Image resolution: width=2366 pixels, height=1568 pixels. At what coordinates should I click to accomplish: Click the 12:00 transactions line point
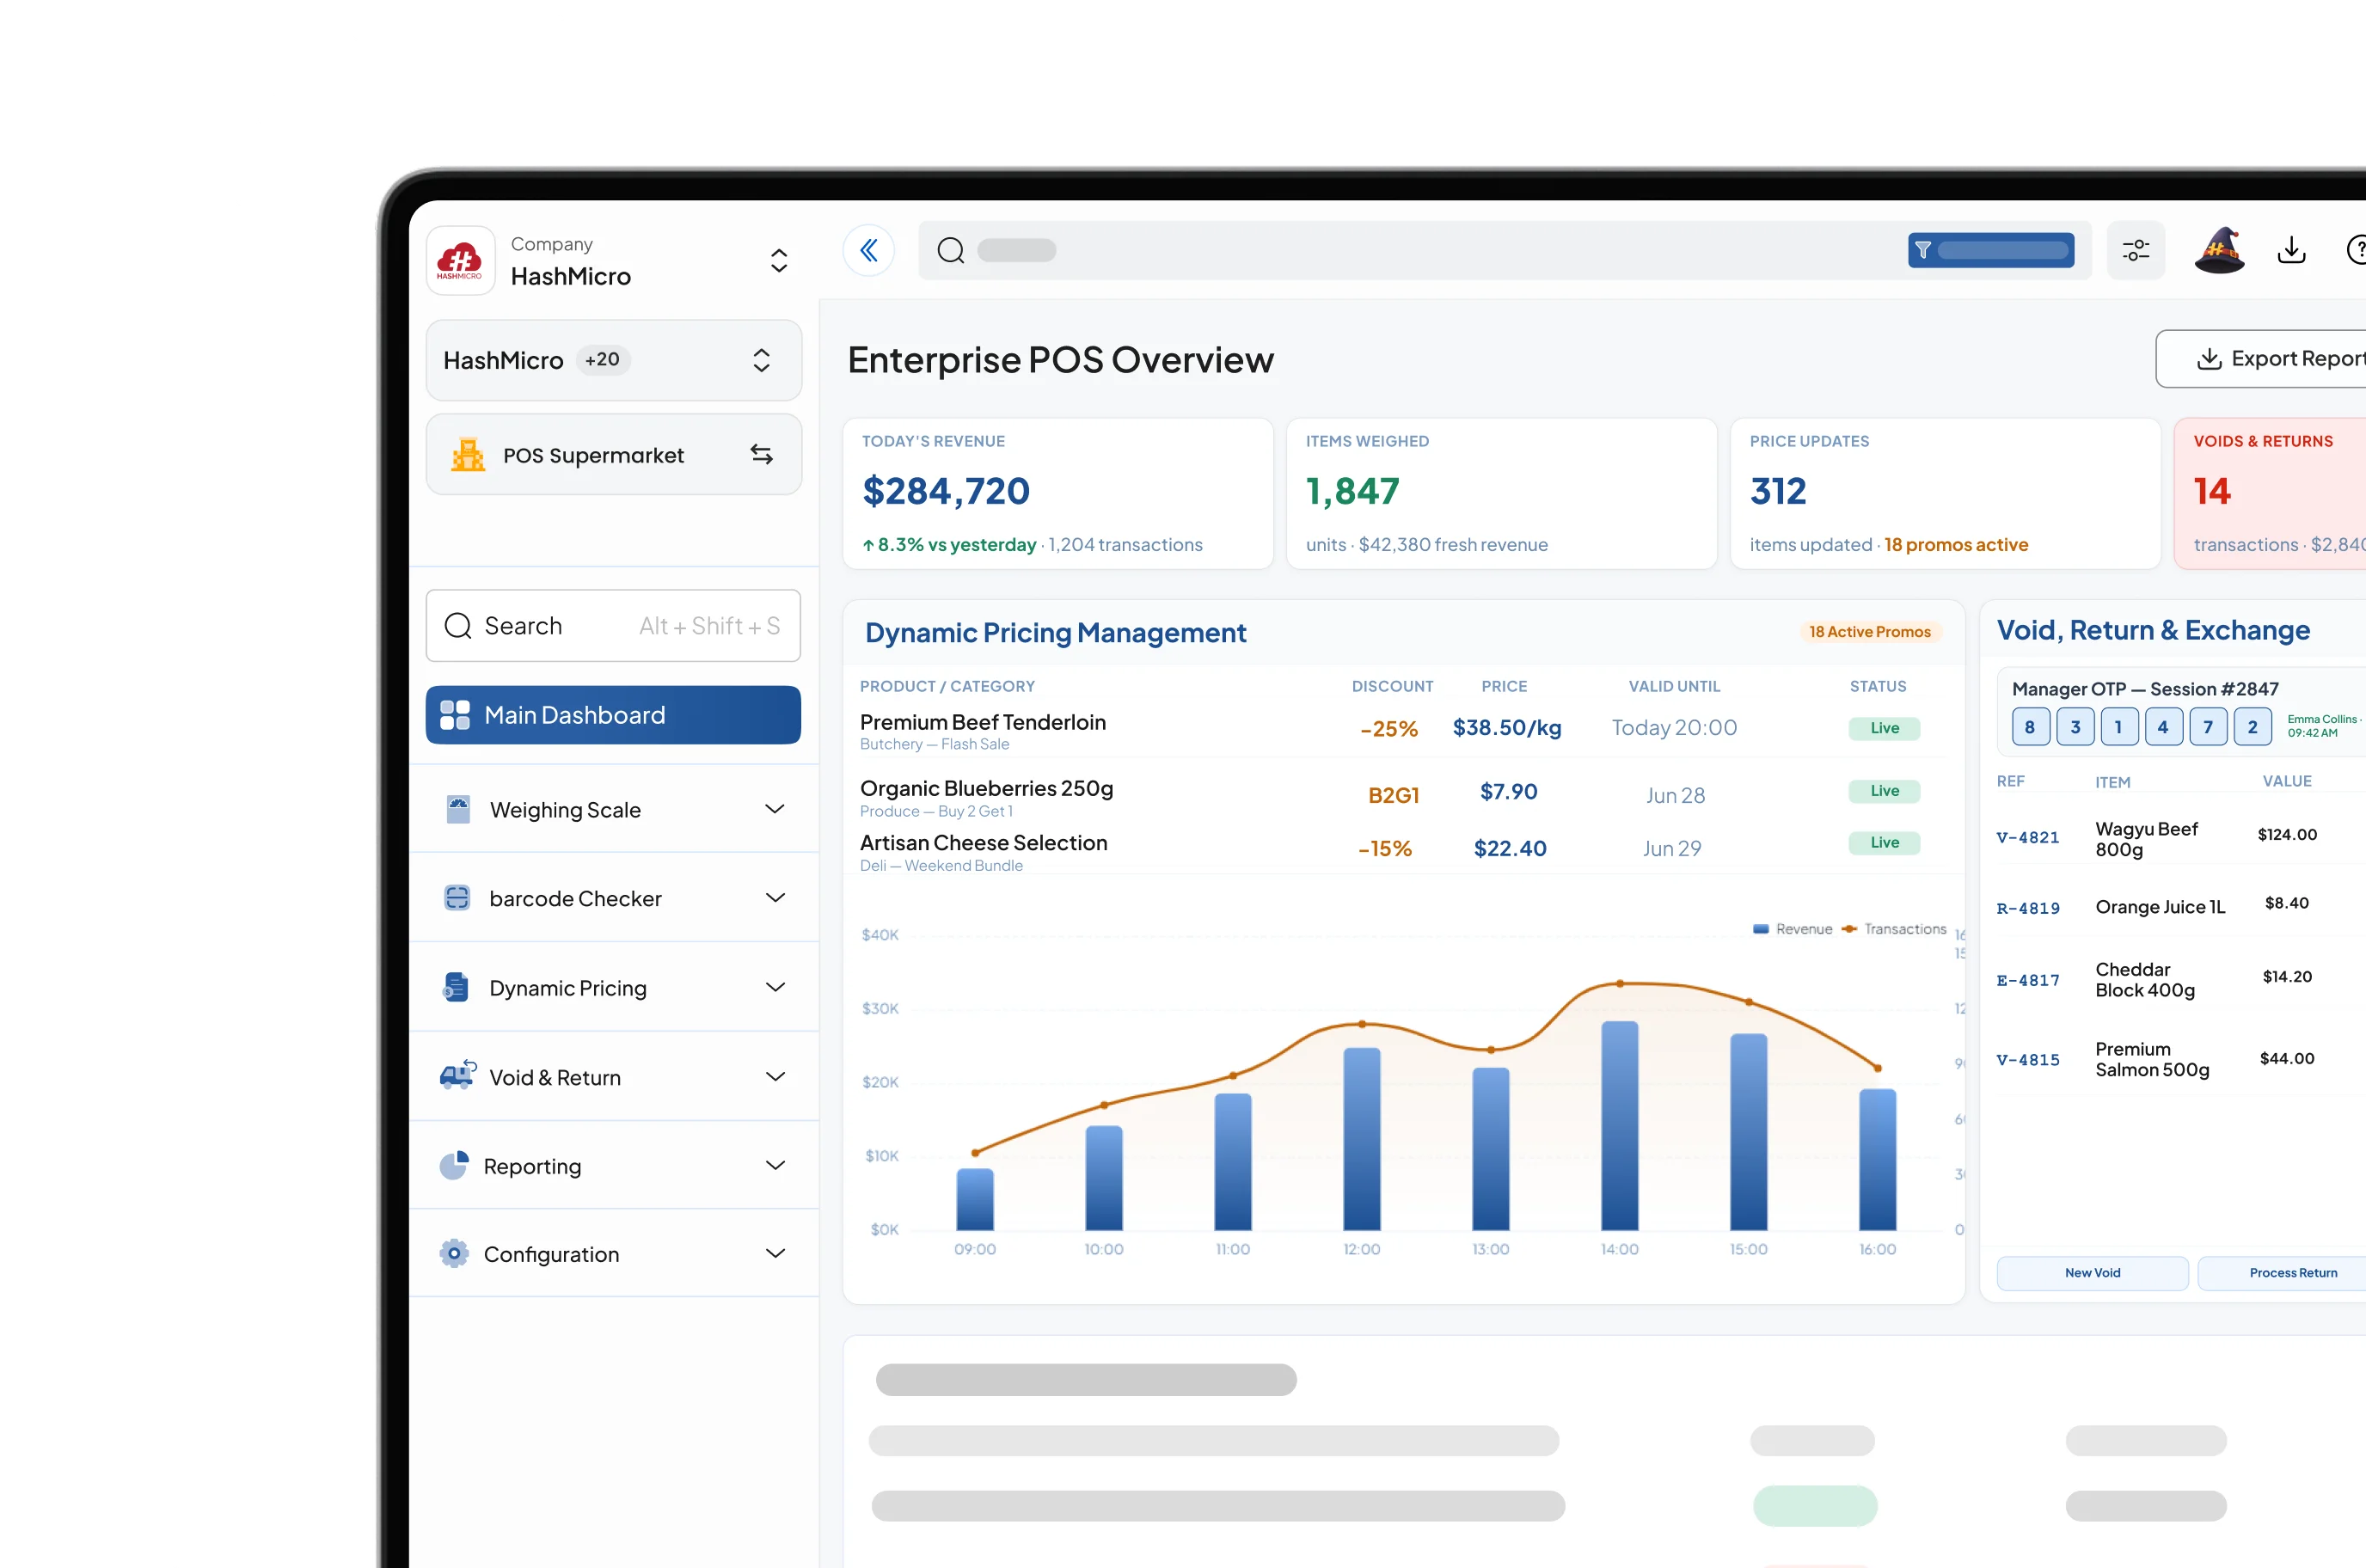[x=1362, y=1024]
